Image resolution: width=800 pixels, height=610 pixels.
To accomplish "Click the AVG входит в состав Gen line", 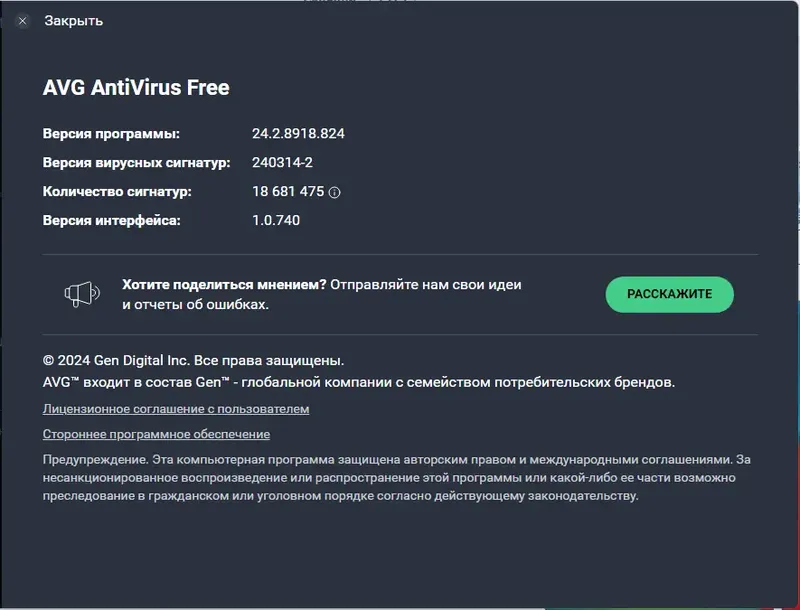I will (359, 382).
